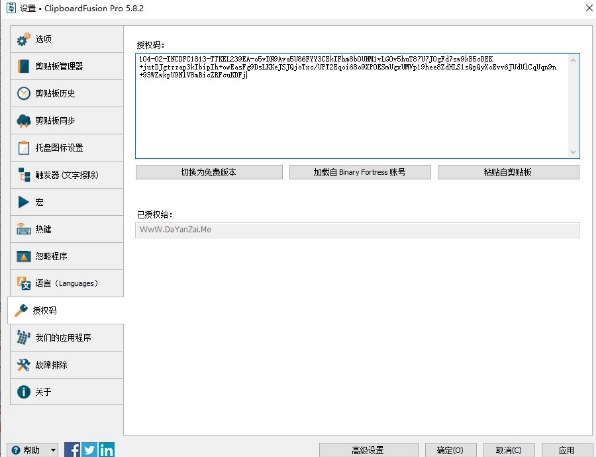Click the triggers icon in sidebar
Viewport: 596px width, 457px height.
(24, 175)
